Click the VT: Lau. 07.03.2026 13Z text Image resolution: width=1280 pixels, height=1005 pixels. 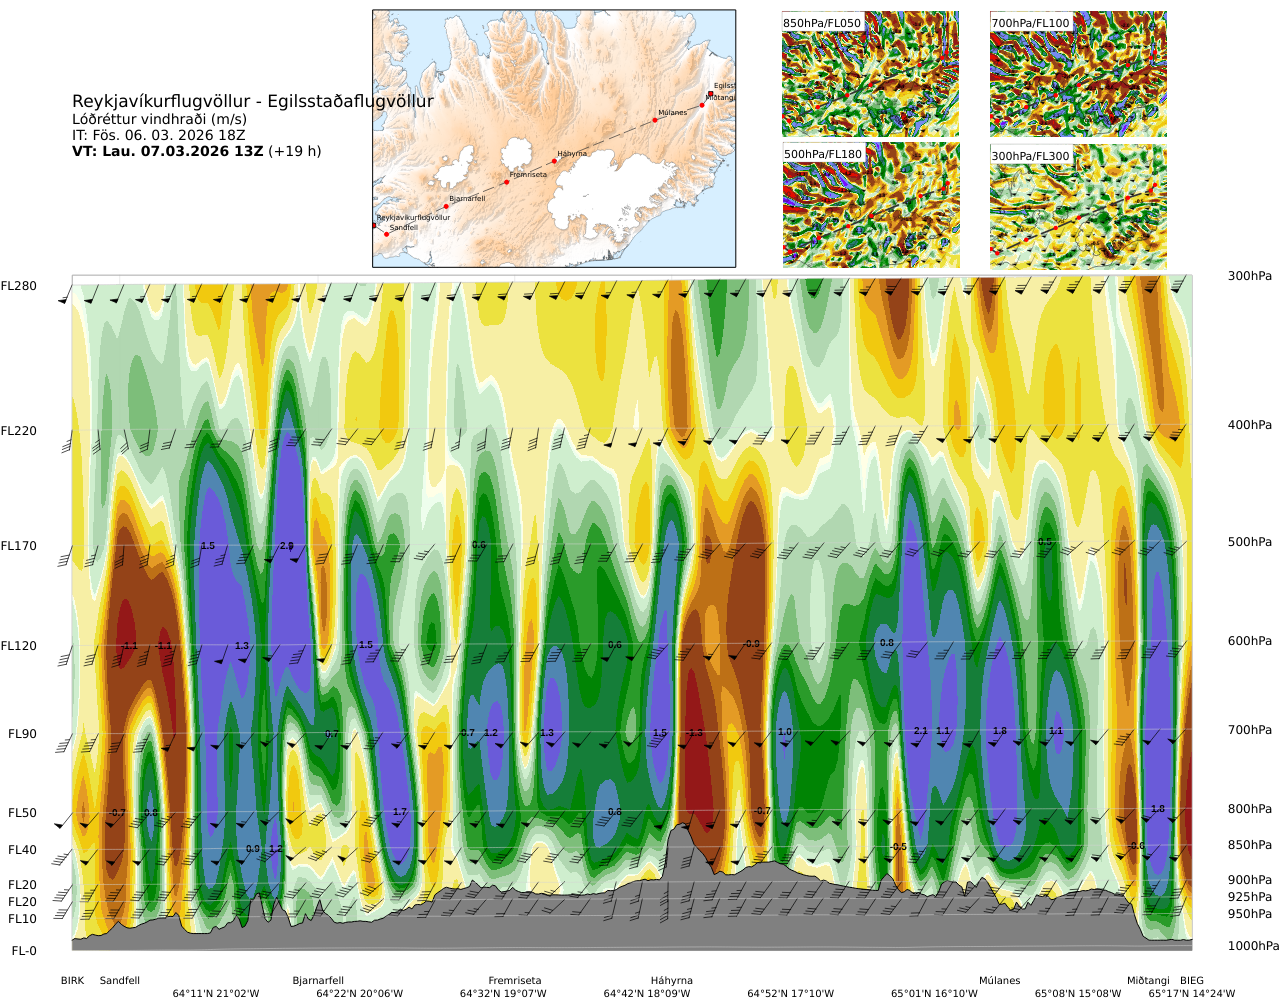coord(168,151)
